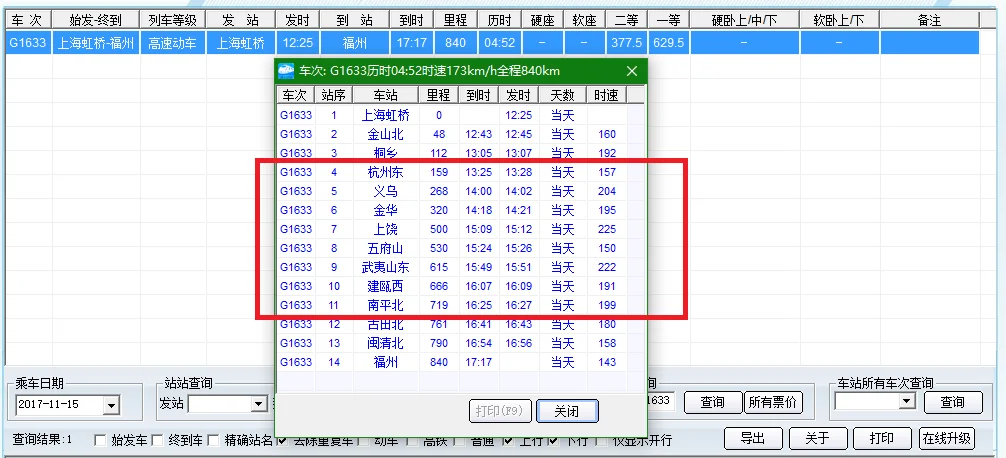Image resolution: width=1006 pixels, height=458 pixels.
Task: Click the 天数 column header in dialog
Action: point(563,96)
